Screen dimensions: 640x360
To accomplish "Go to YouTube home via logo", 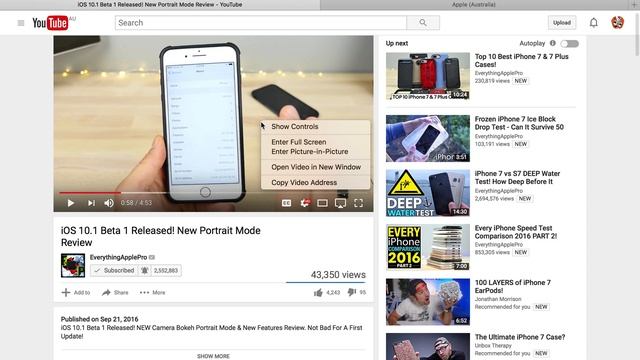I will coord(50,23).
